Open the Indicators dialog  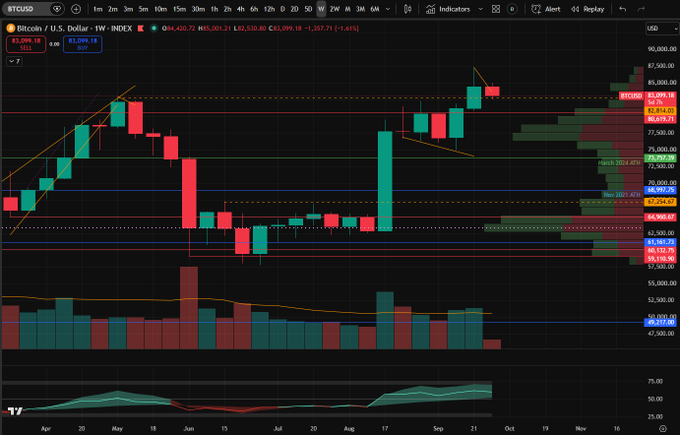click(448, 9)
